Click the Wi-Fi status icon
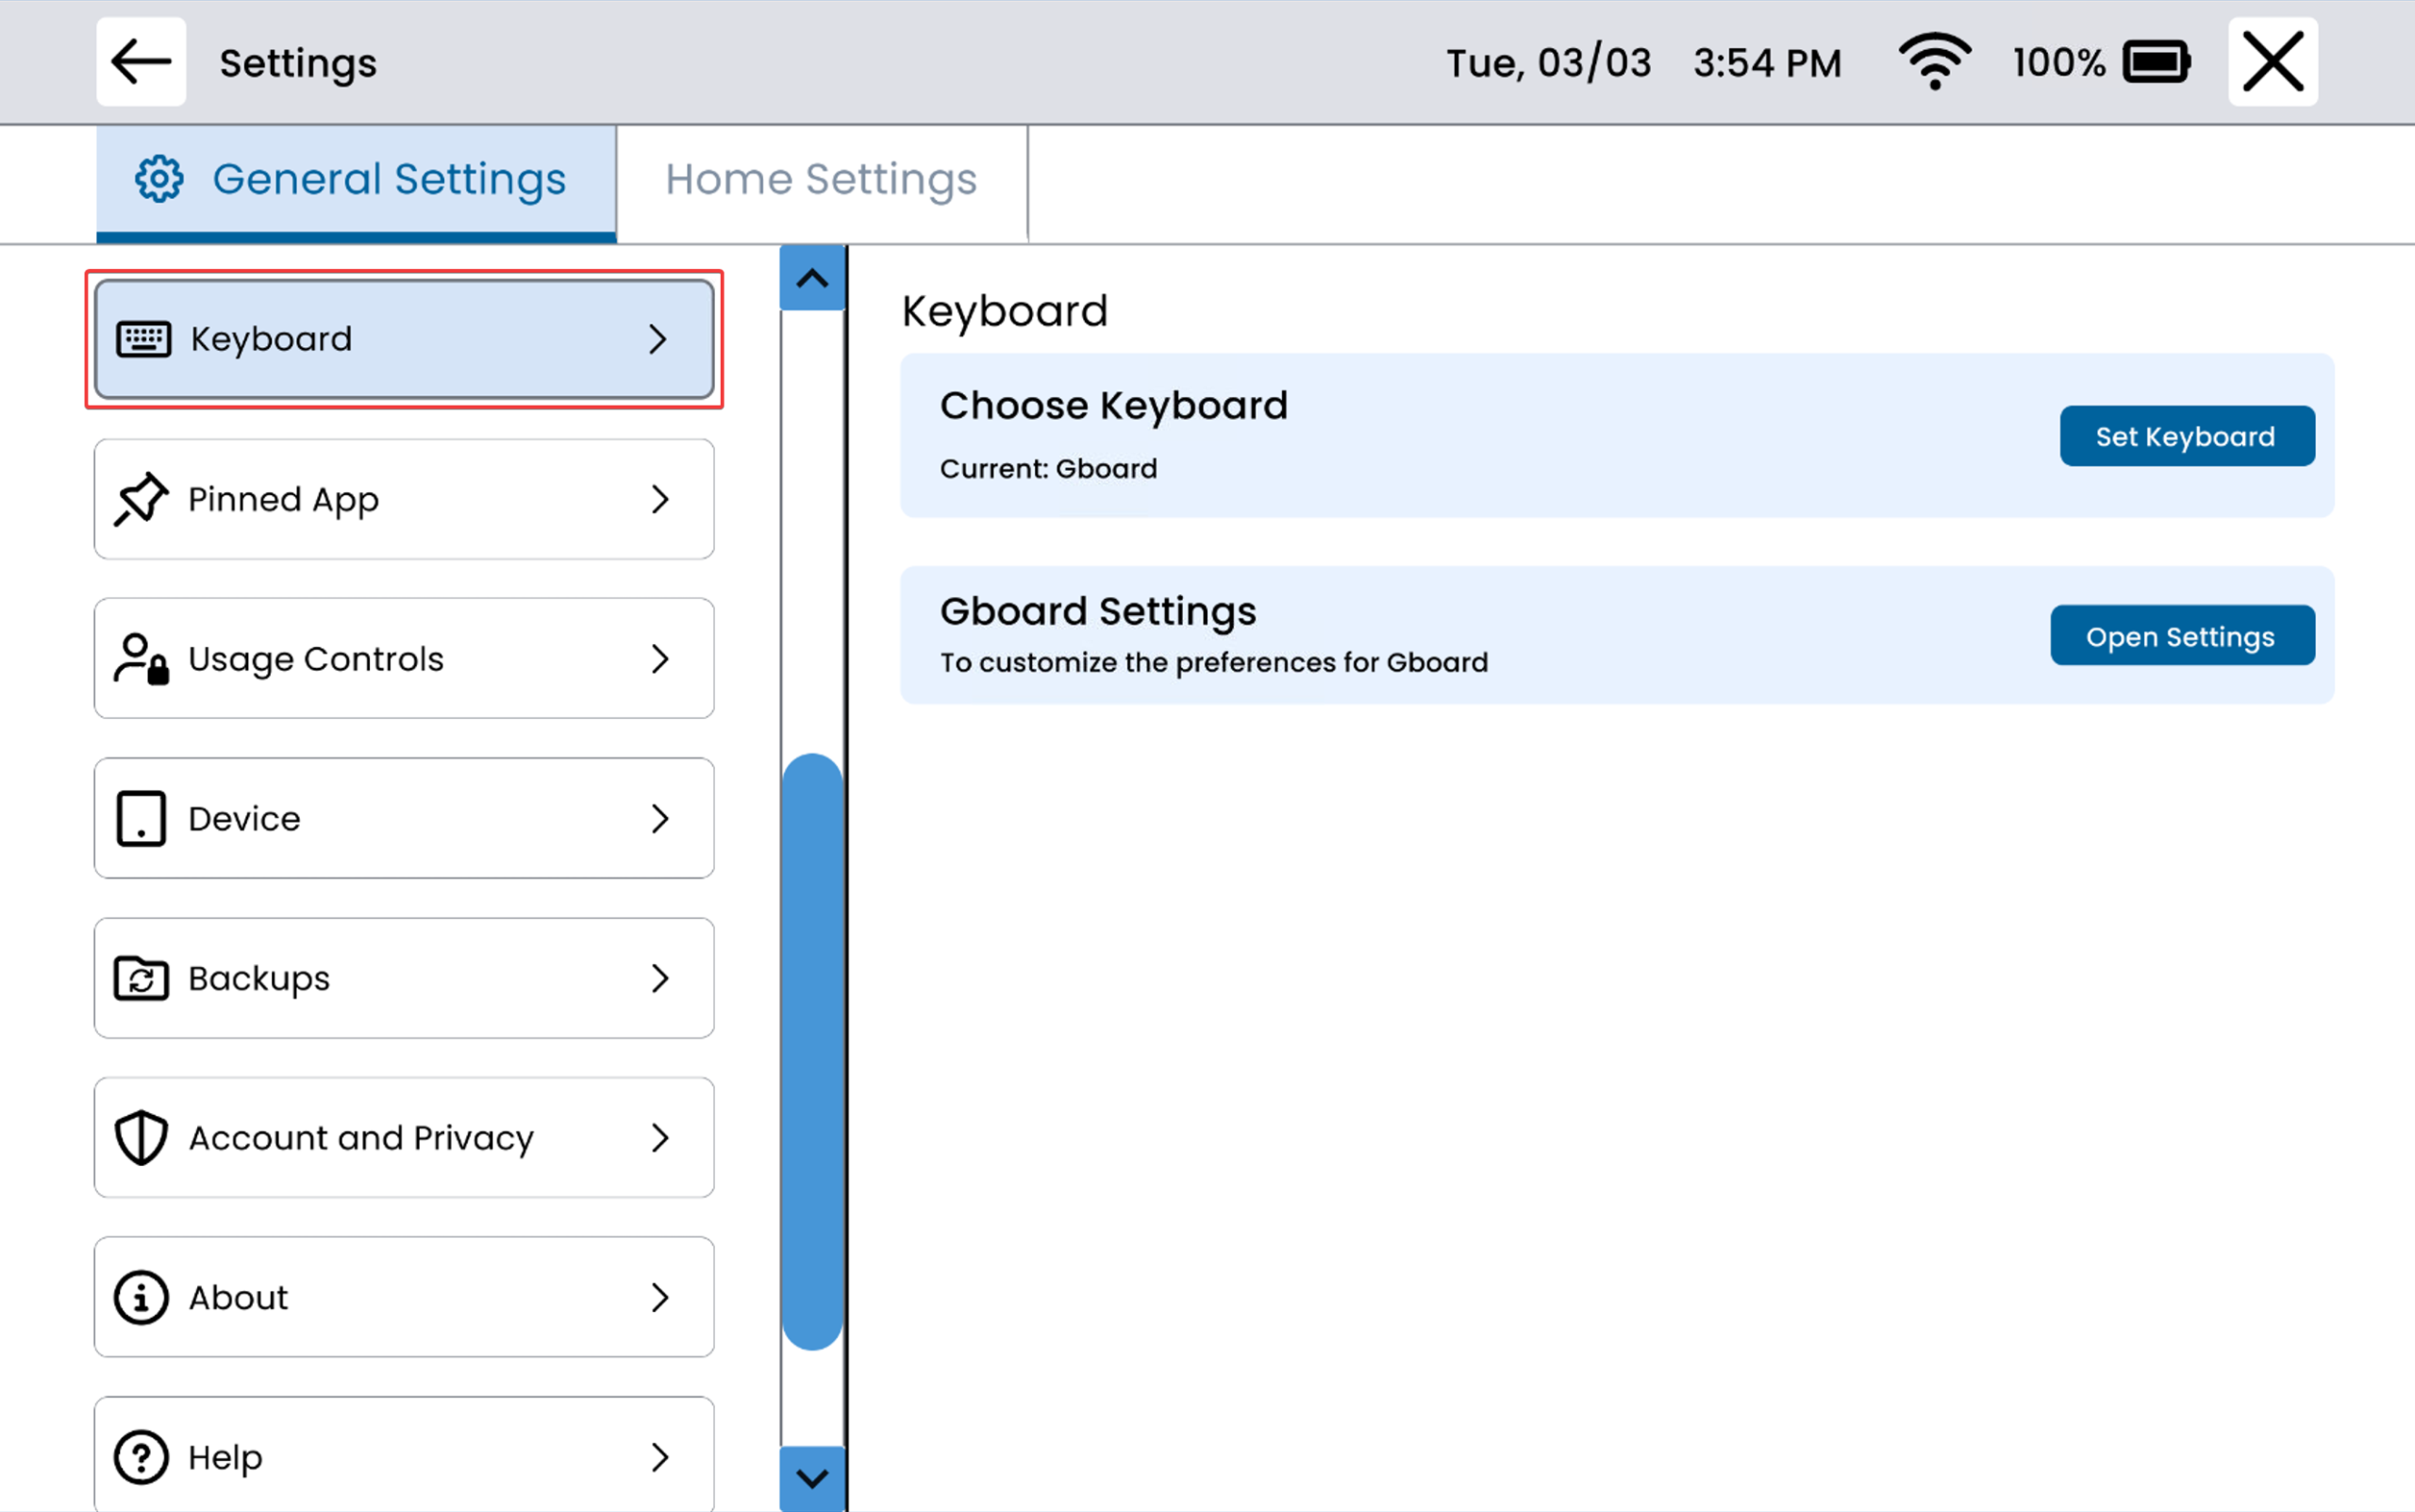2415x1512 pixels. [1934, 62]
